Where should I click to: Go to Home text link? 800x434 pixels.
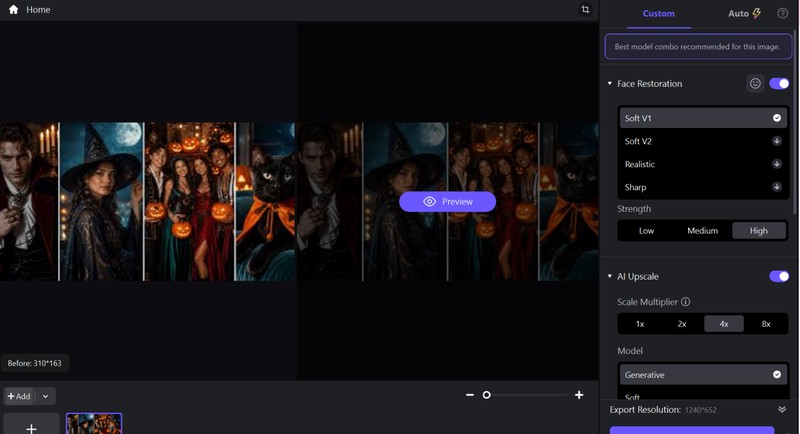tap(38, 9)
